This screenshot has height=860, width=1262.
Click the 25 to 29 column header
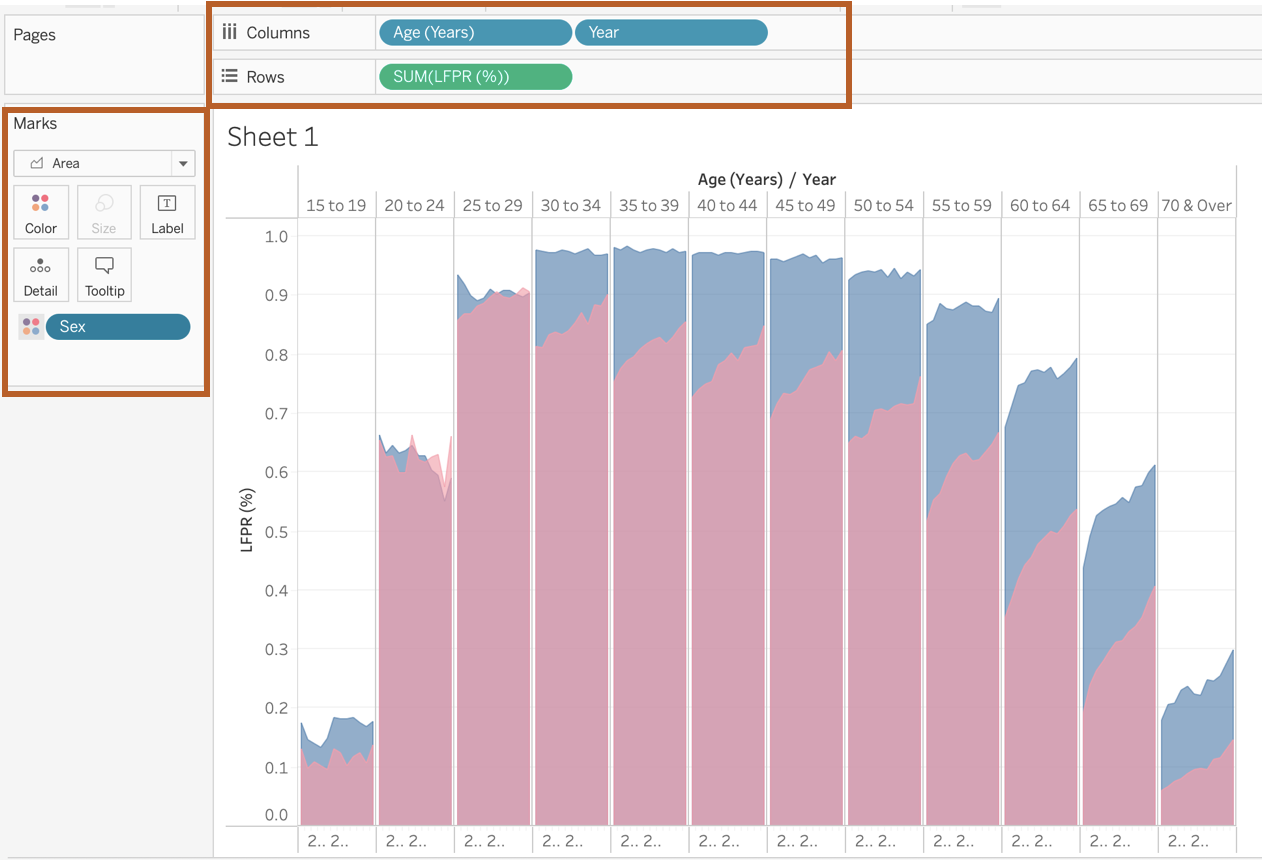492,206
